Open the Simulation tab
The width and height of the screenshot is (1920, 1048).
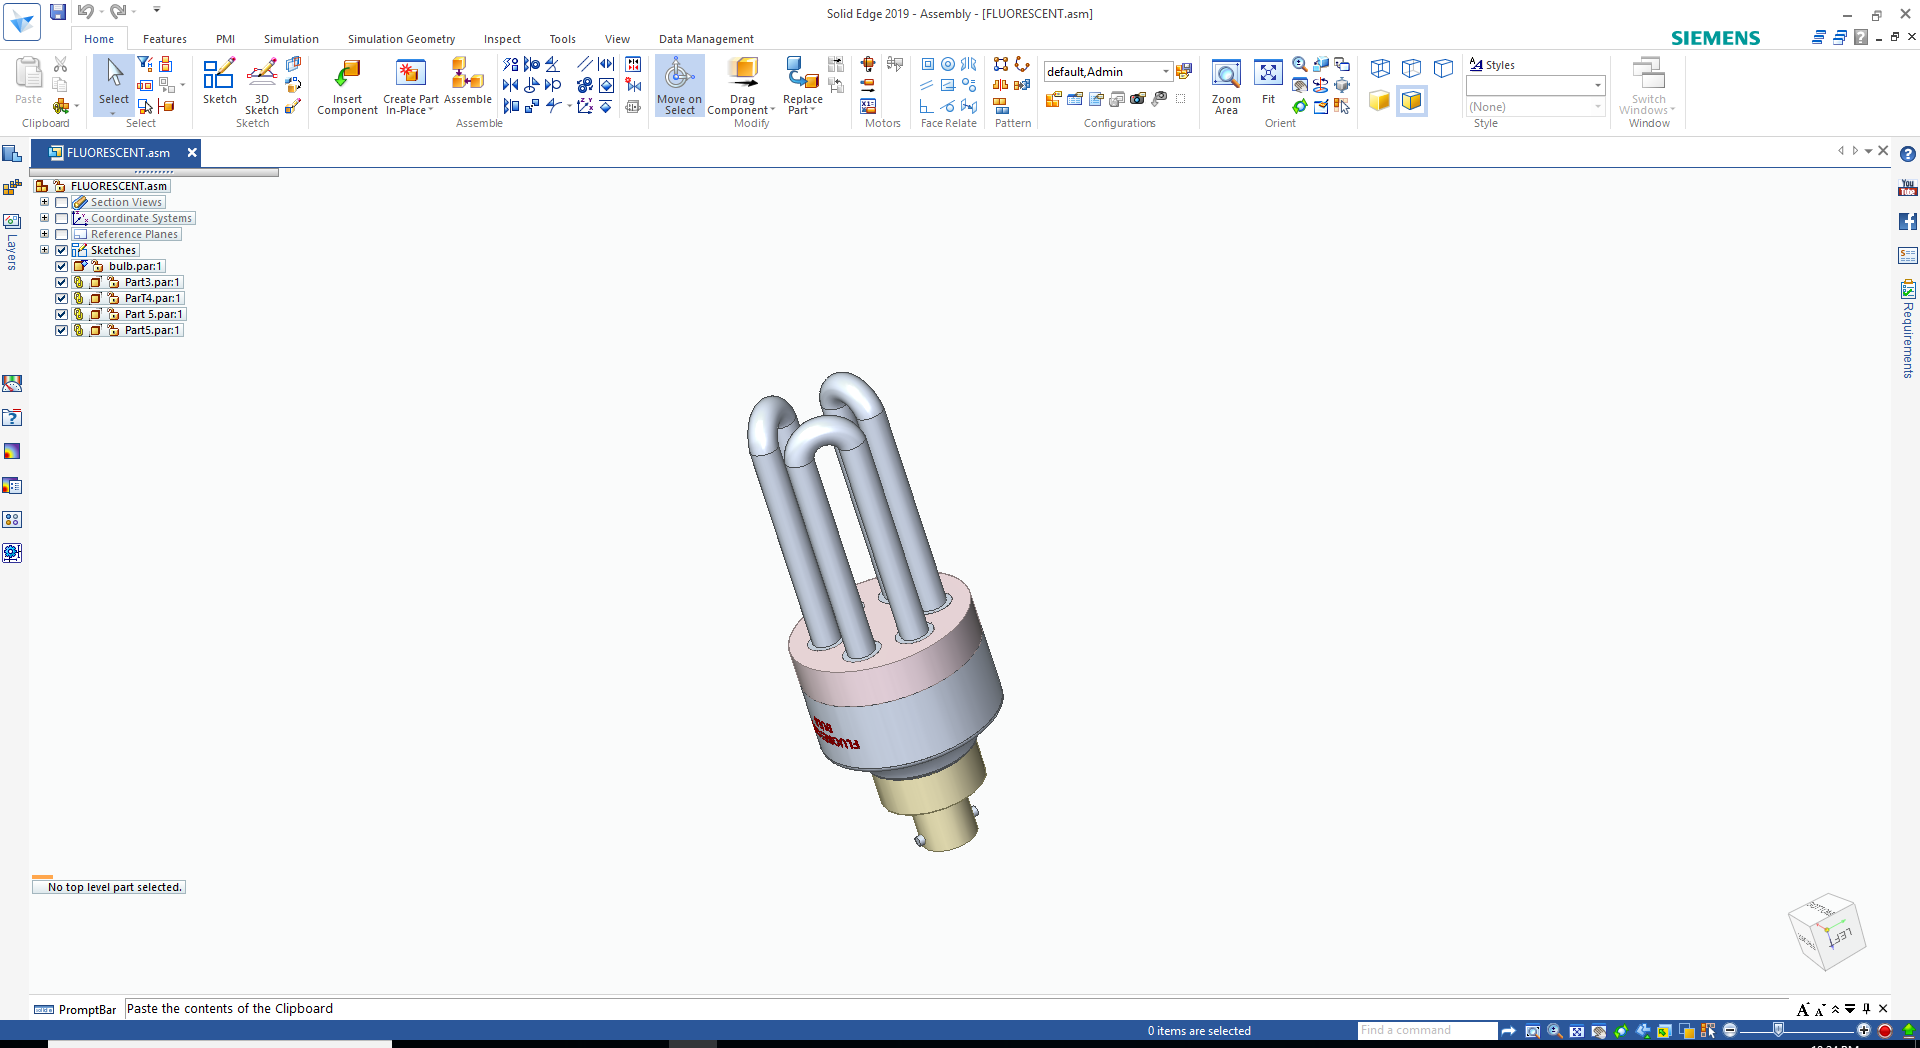tap(291, 39)
